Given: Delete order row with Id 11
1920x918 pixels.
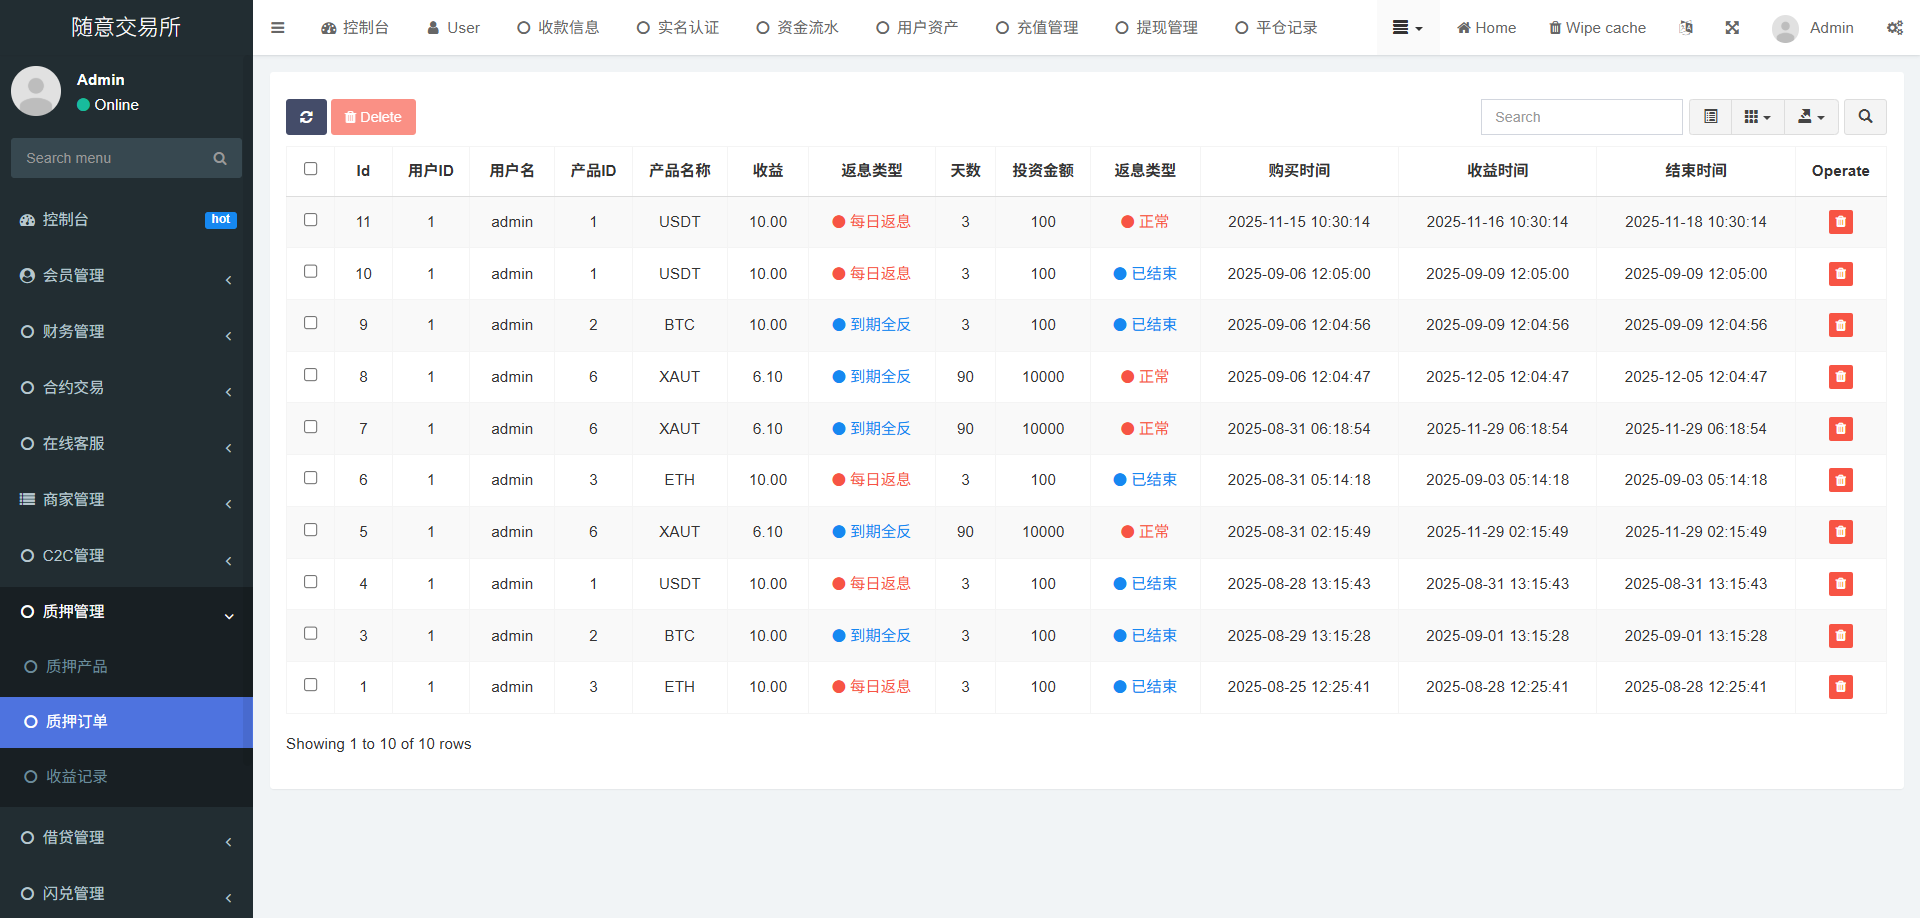Looking at the screenshot, I should [1840, 222].
